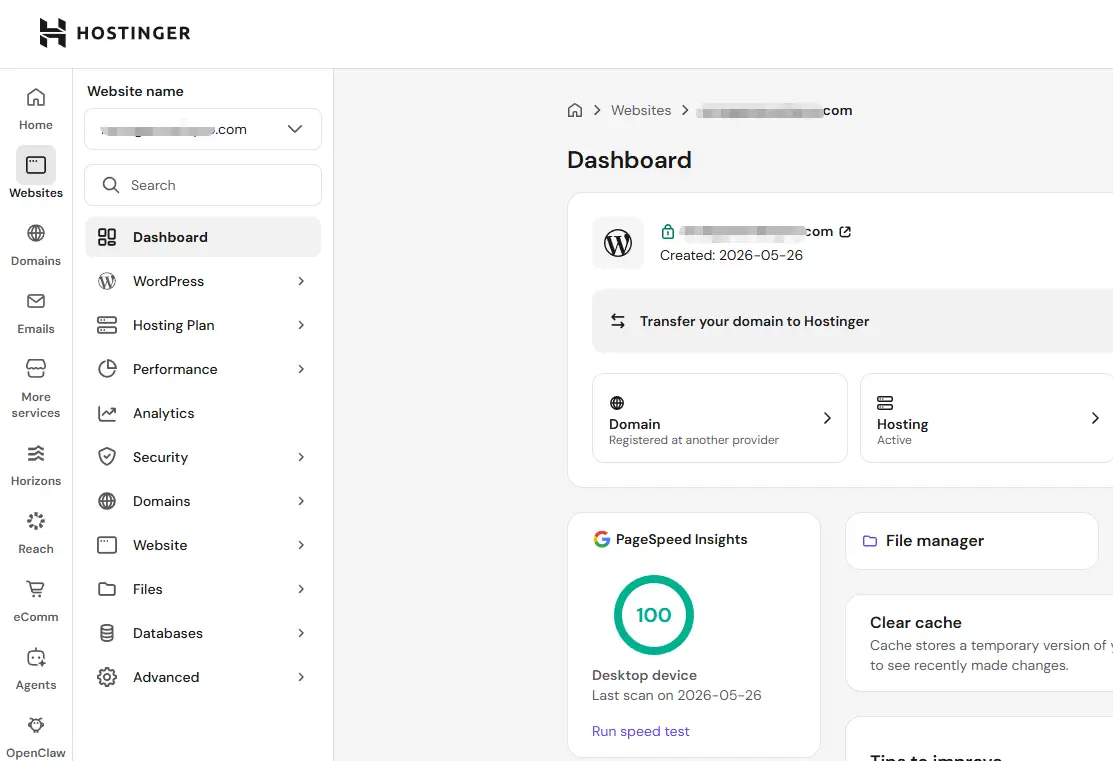
Task: Click the Databases cylinder icon
Action: [x=107, y=633]
